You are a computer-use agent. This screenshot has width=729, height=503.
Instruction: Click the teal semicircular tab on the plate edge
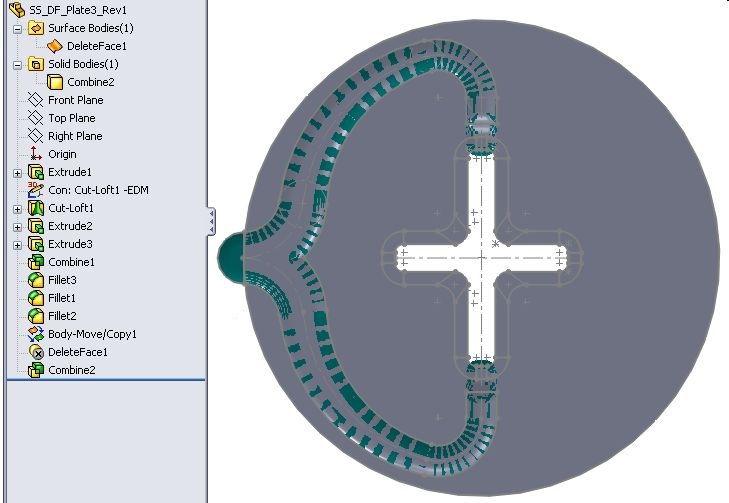[x=231, y=257]
